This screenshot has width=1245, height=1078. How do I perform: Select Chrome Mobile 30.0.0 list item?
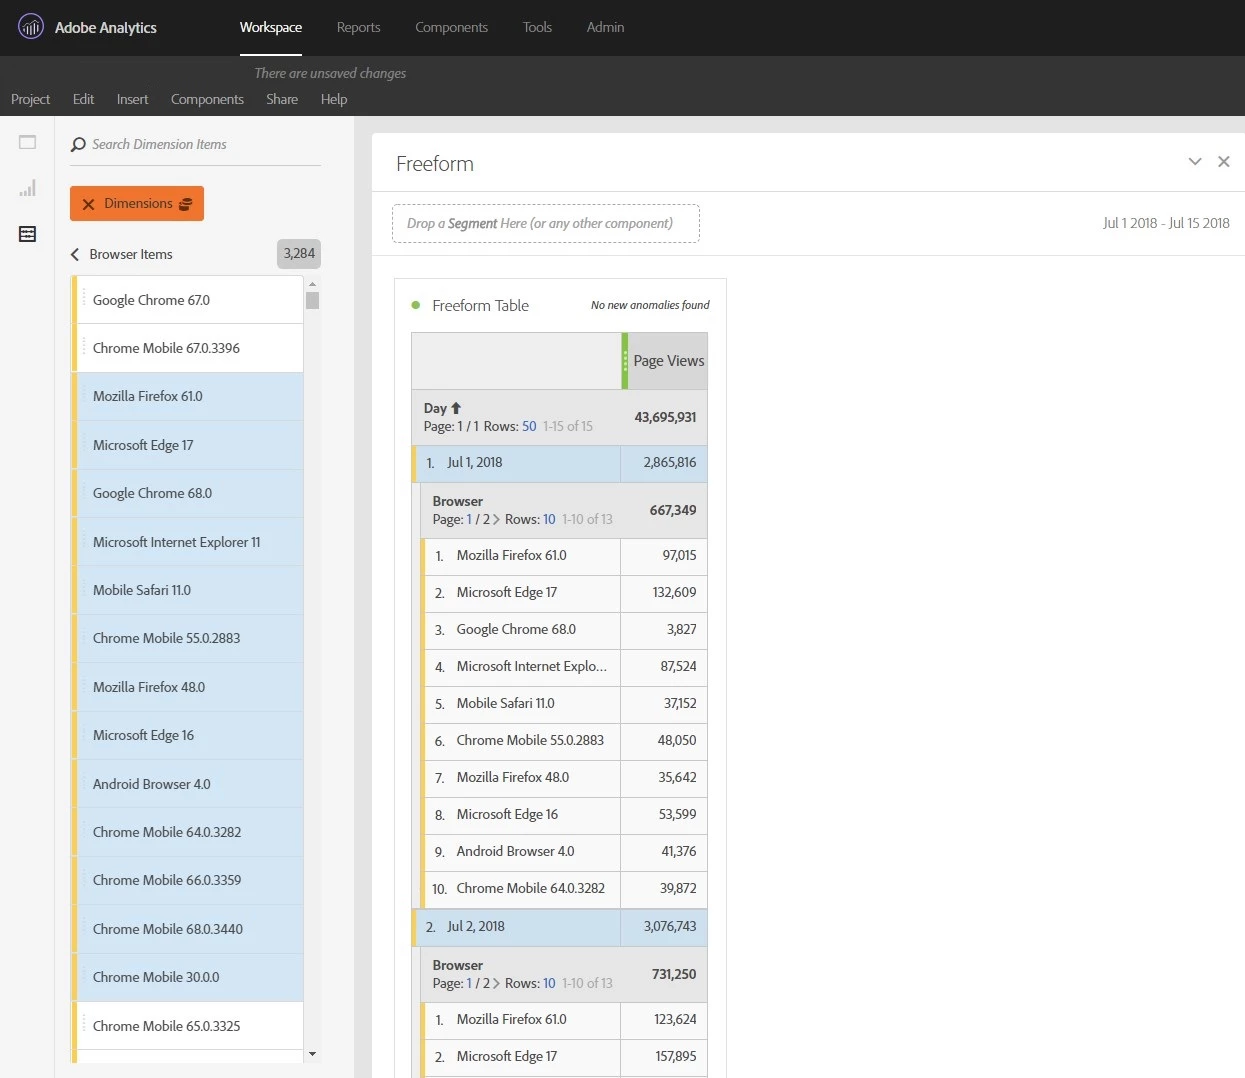click(x=187, y=977)
